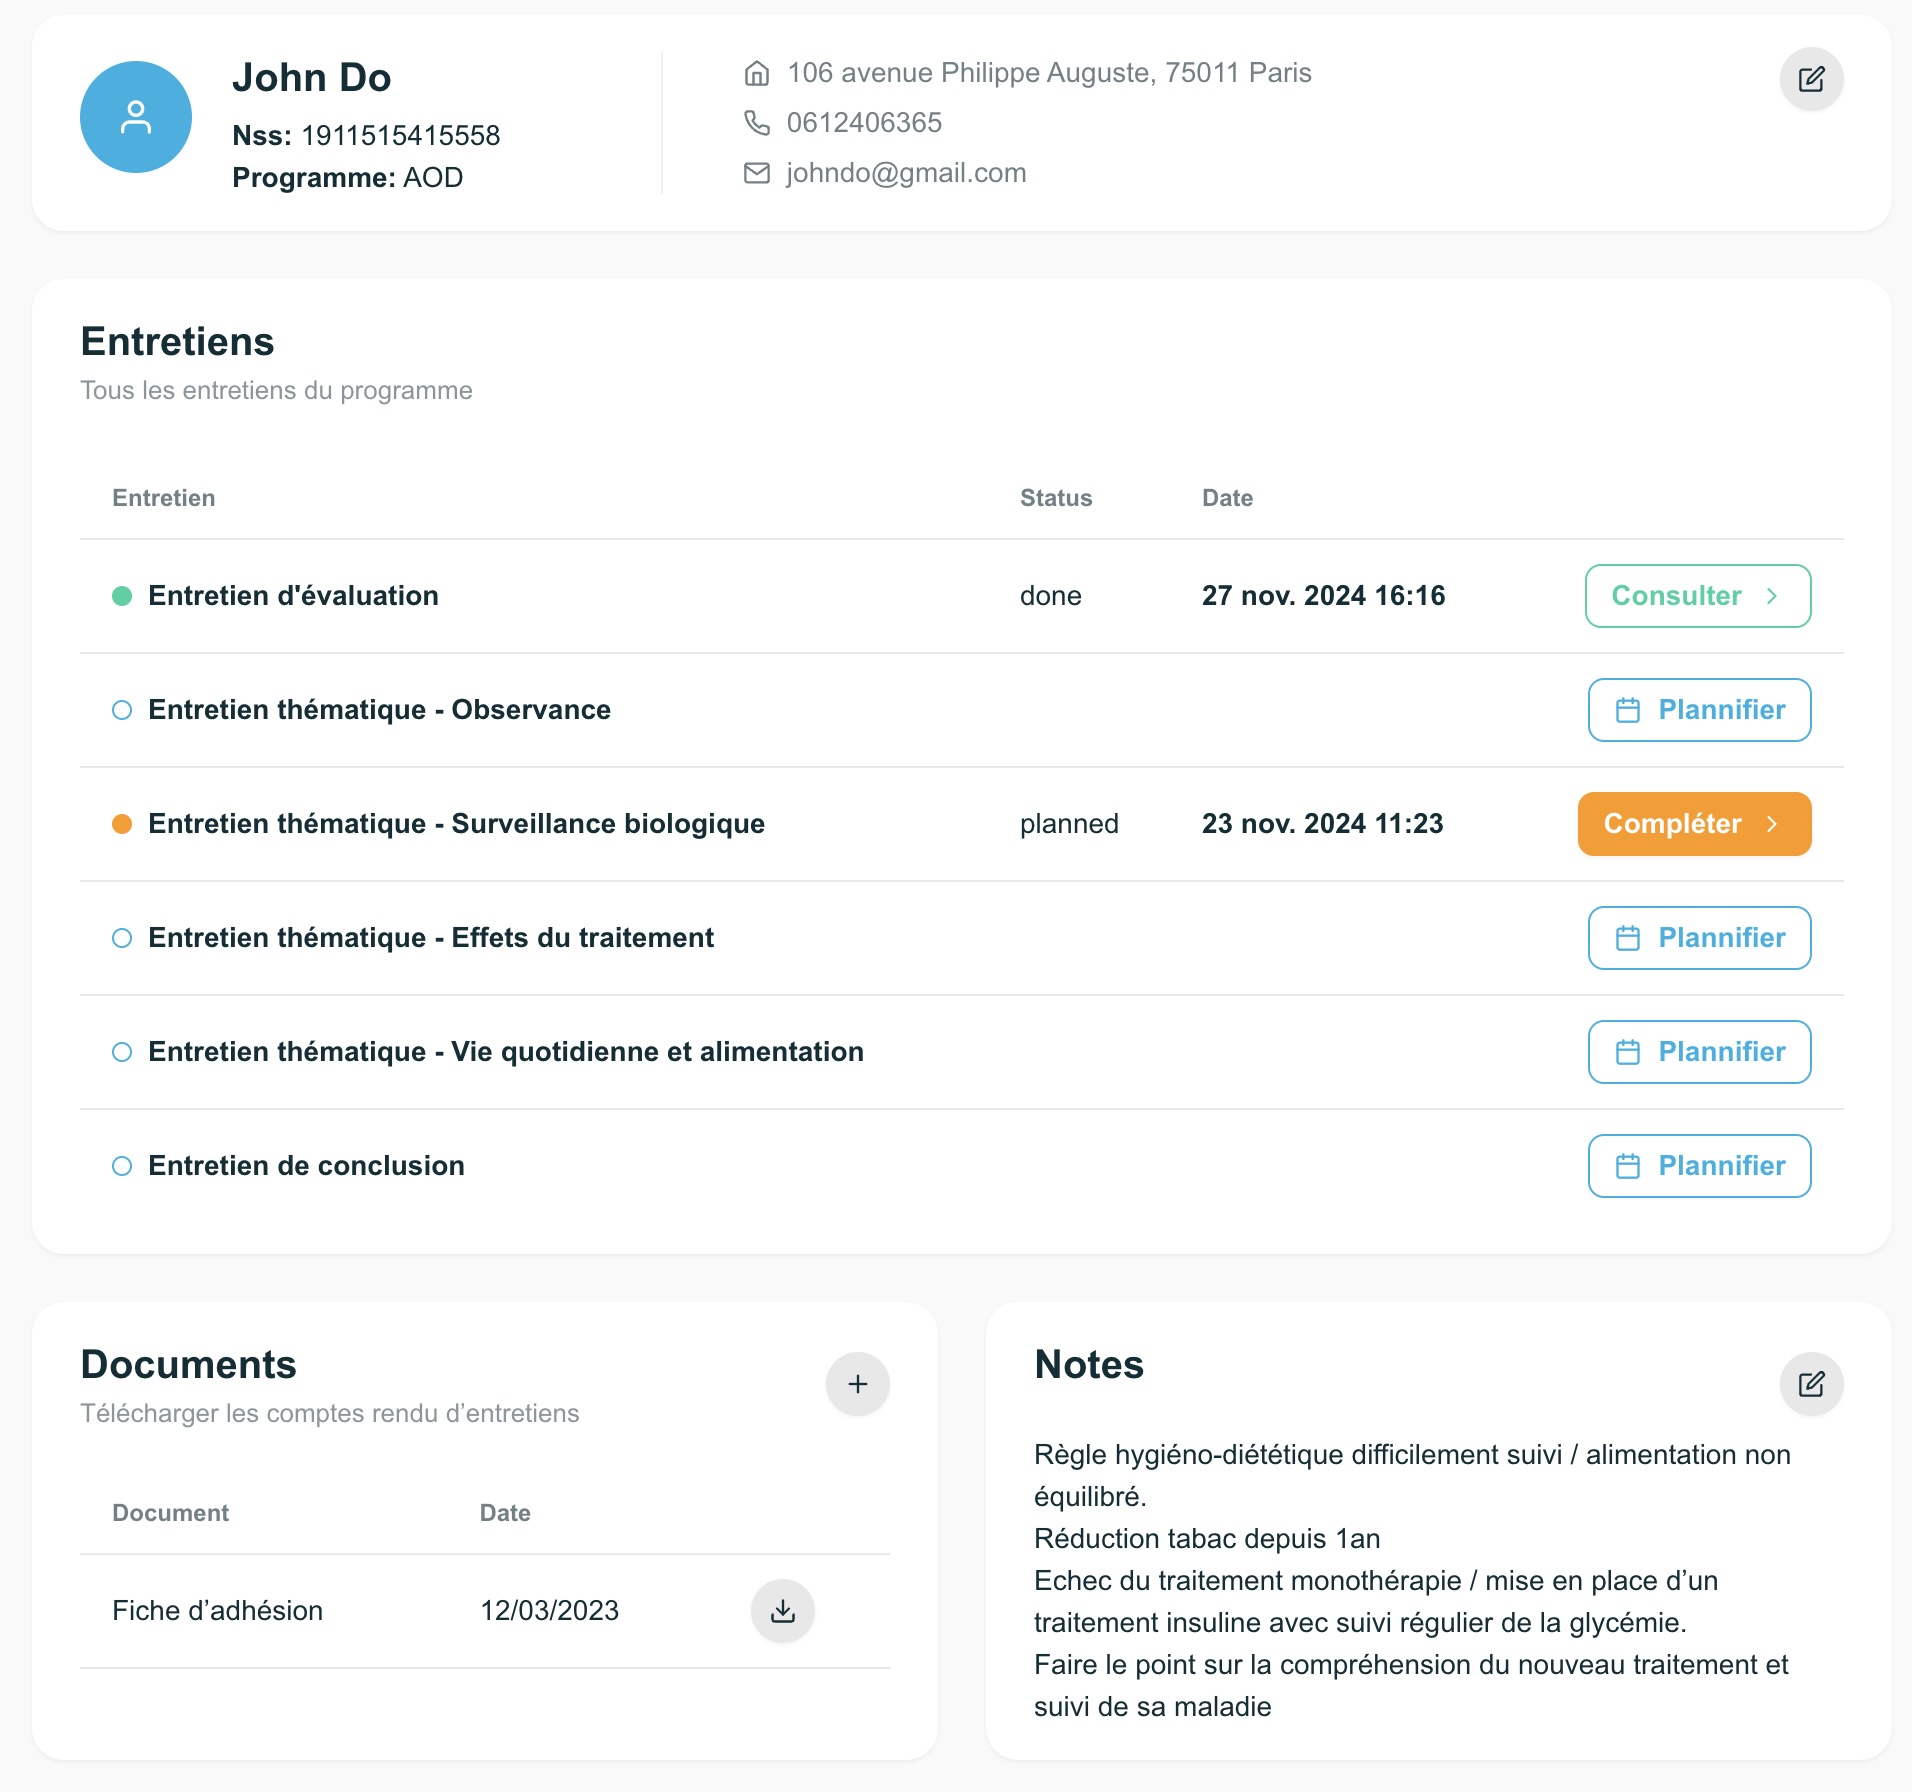Screen dimensions: 1912x1792
Task: Click the edit Notes pencil icon
Action: click(1811, 1384)
